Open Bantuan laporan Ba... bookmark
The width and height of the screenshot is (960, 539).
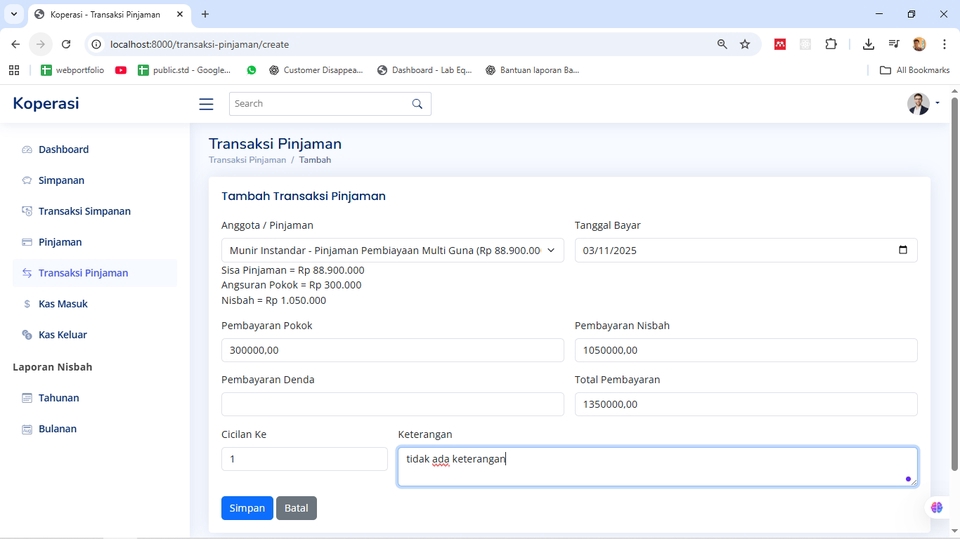tap(533, 70)
